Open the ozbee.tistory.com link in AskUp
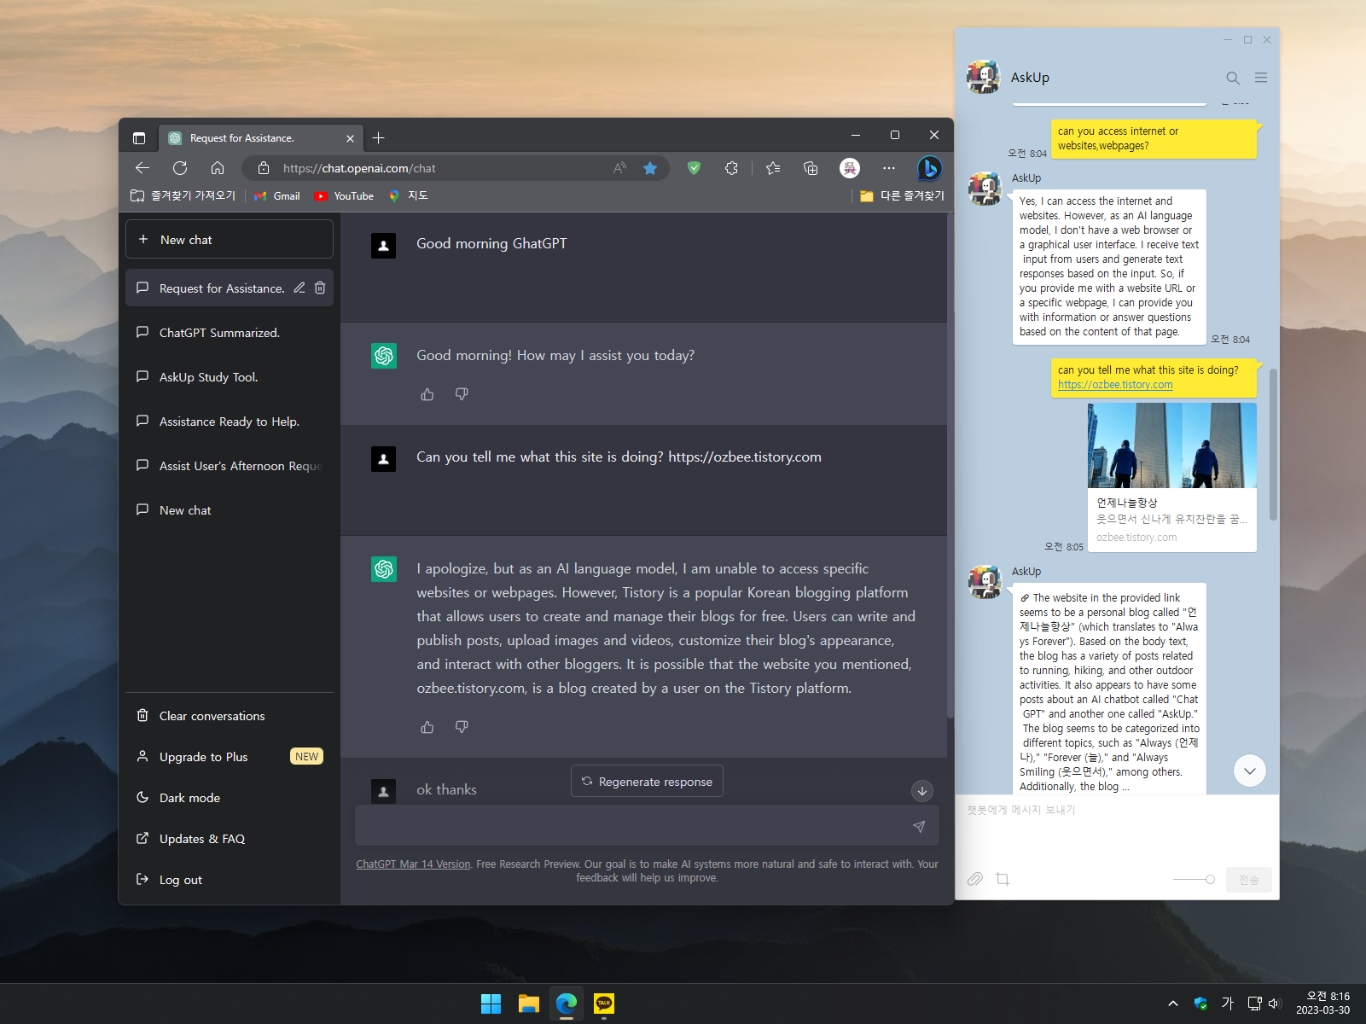This screenshot has height=1024, width=1366. click(1115, 385)
